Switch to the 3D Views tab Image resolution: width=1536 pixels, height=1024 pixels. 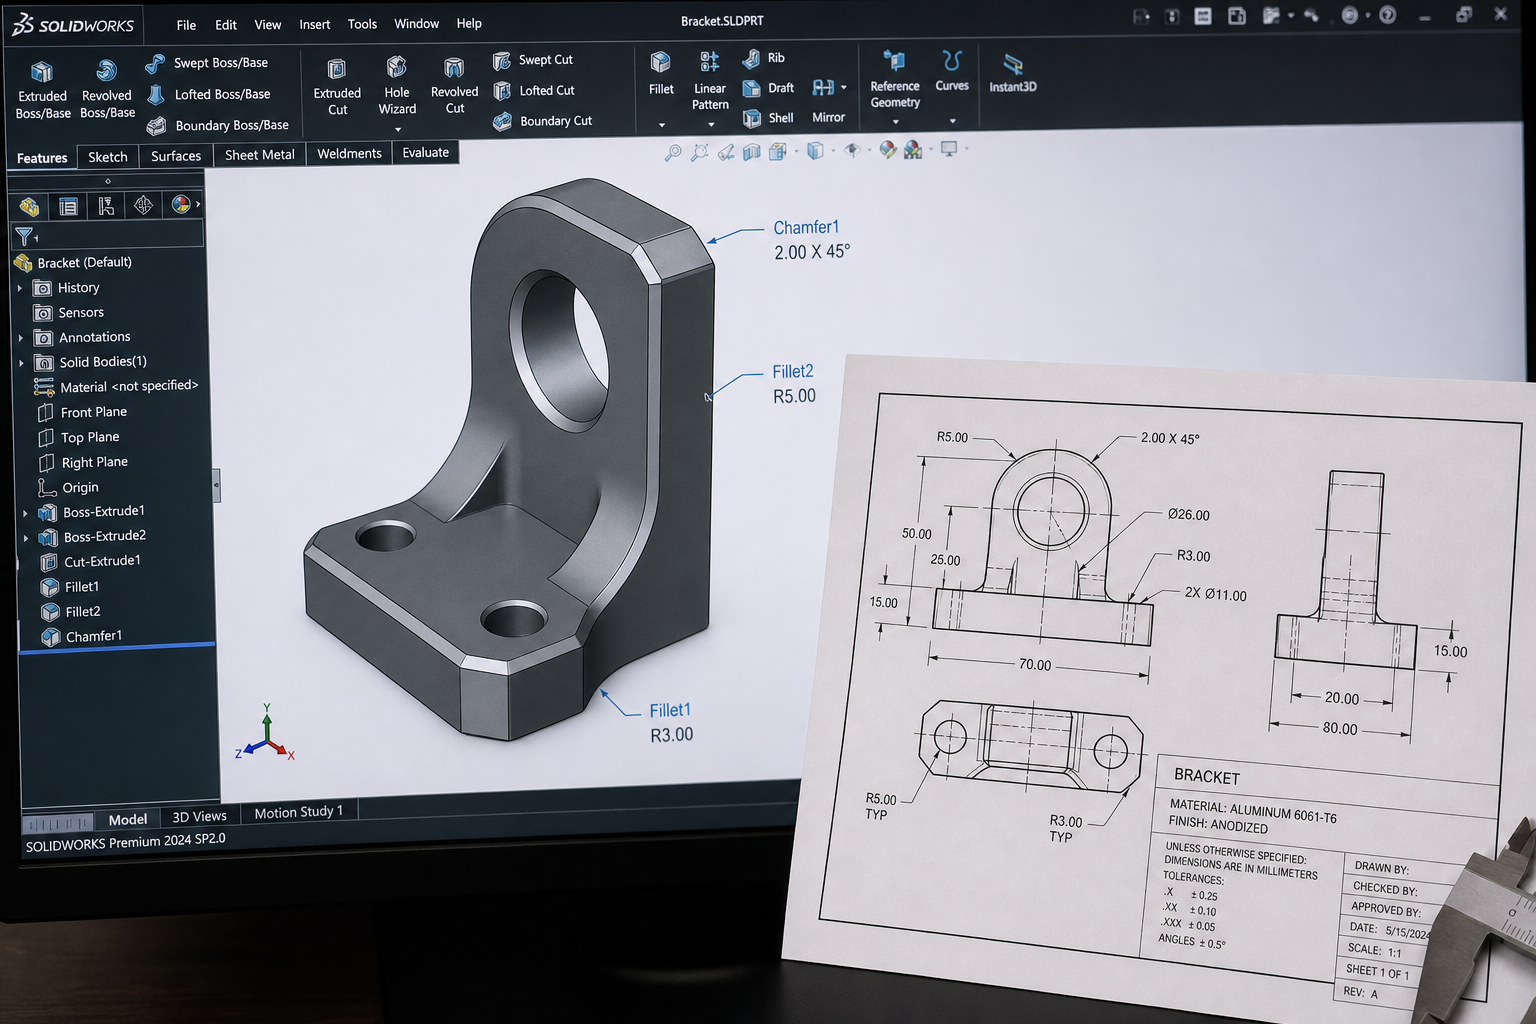tap(199, 816)
